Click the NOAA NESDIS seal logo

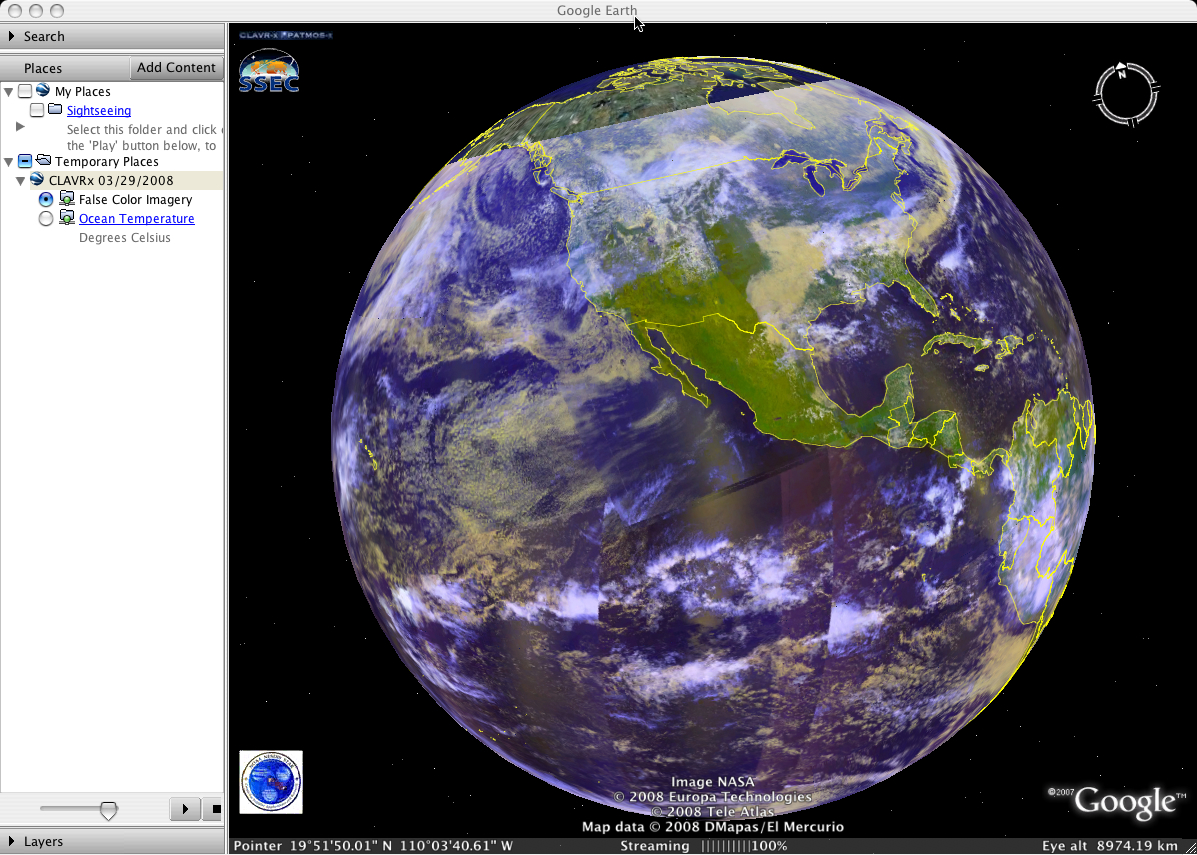[x=271, y=782]
